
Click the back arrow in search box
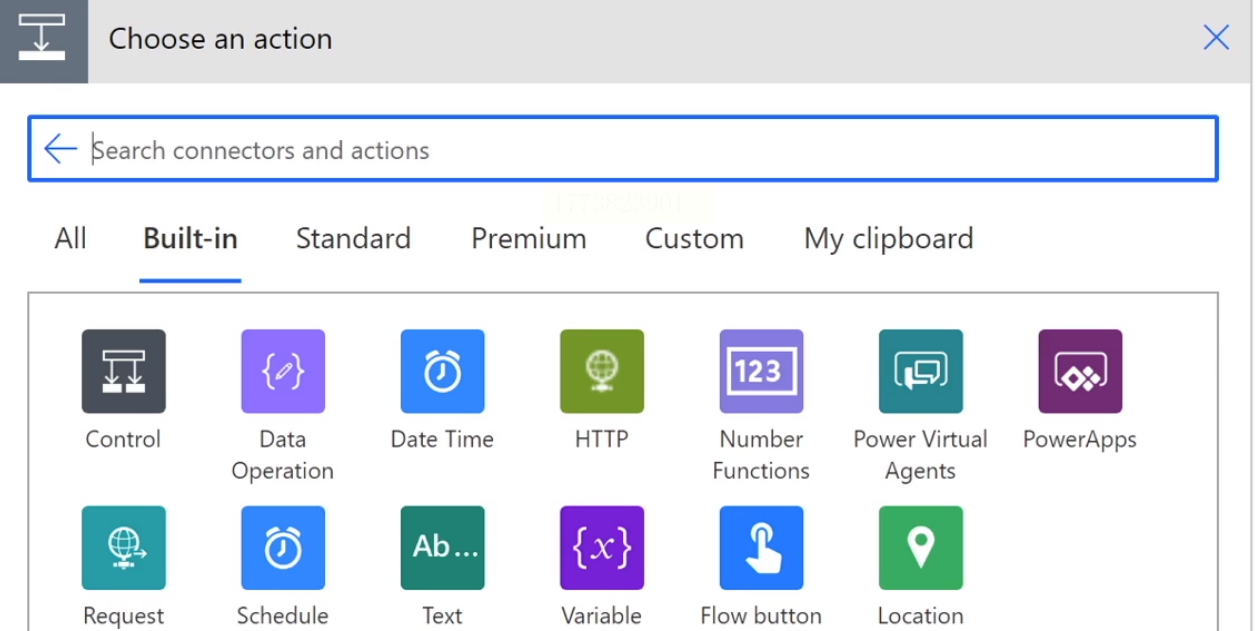[x=60, y=150]
